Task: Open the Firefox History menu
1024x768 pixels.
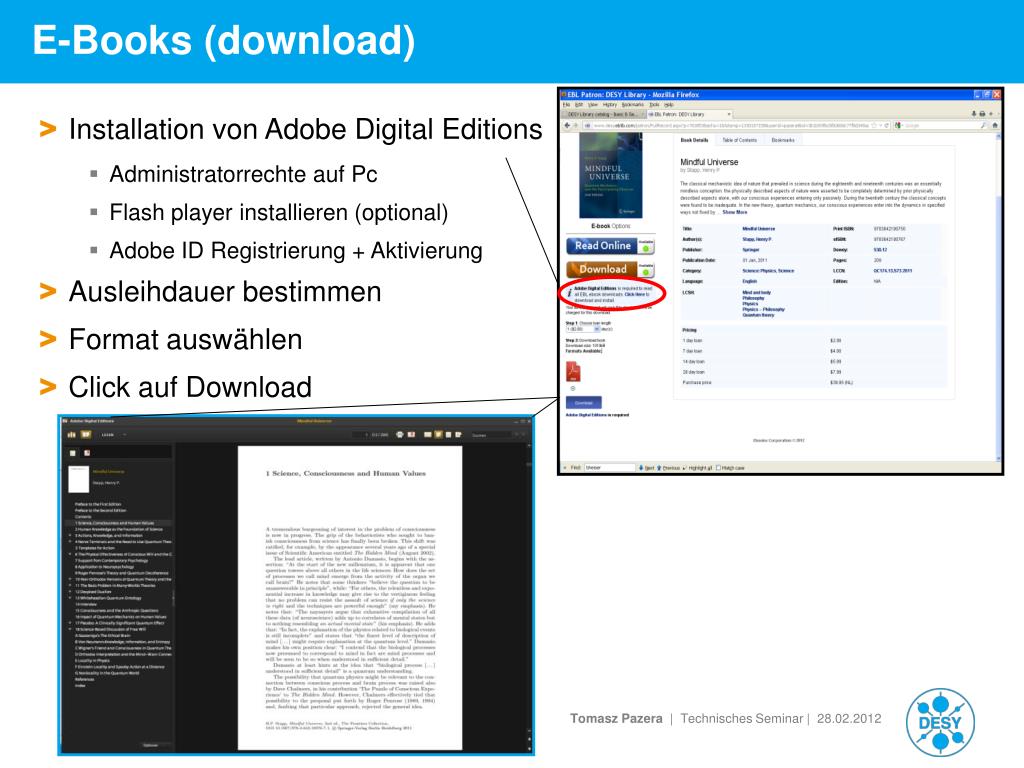Action: 610,105
